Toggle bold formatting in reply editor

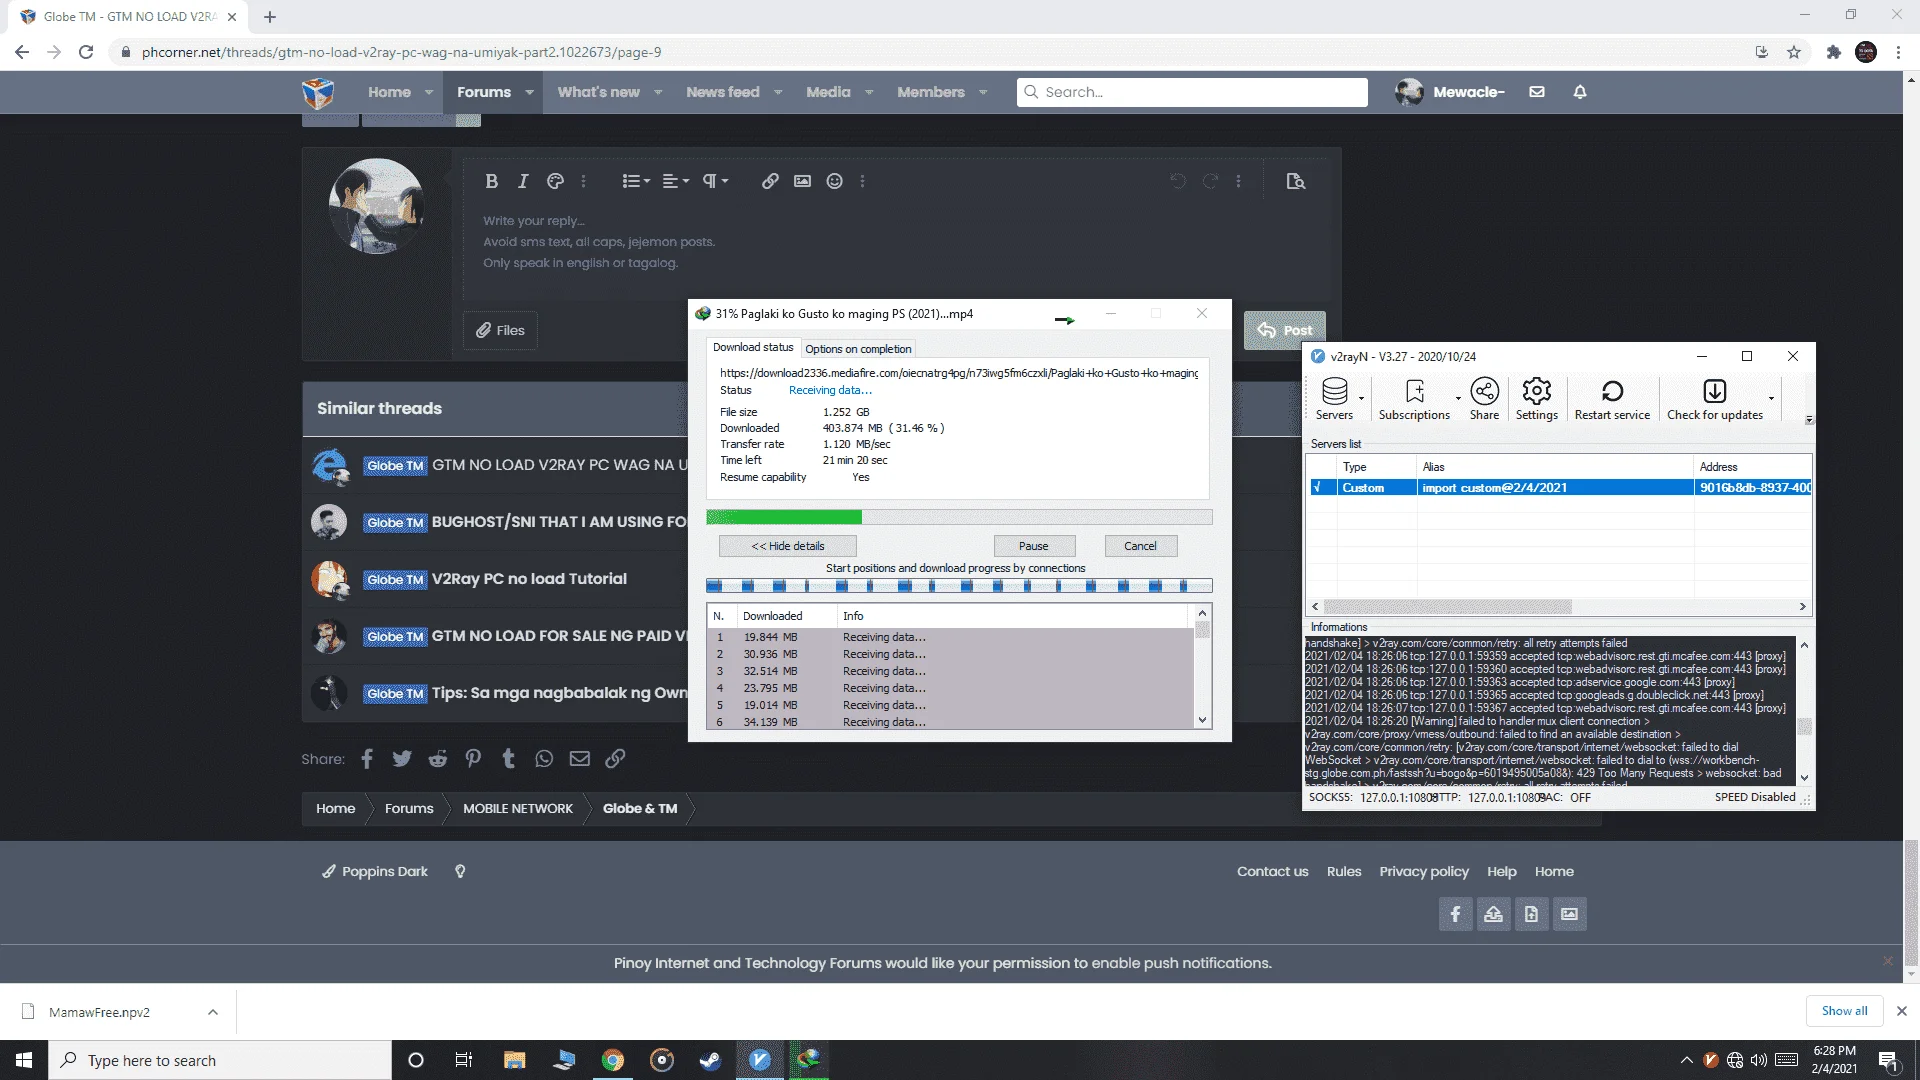coord(491,181)
